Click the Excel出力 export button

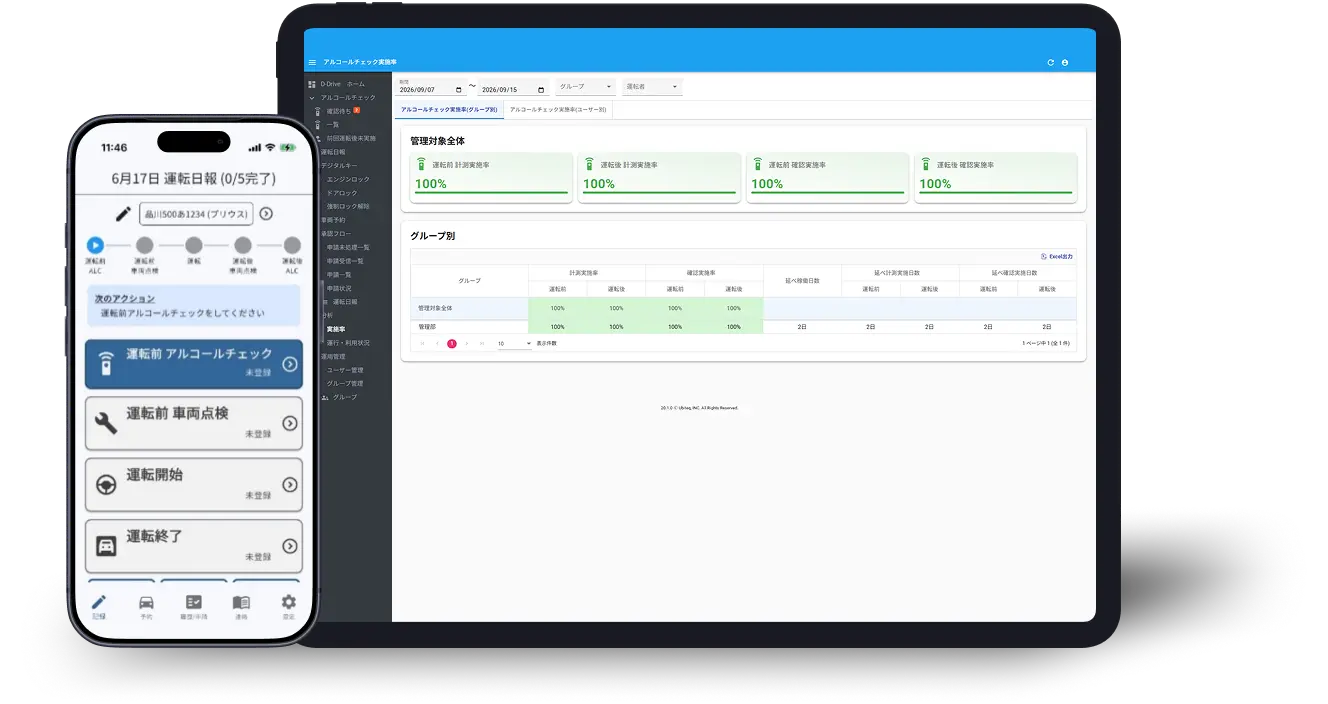[x=1057, y=257]
